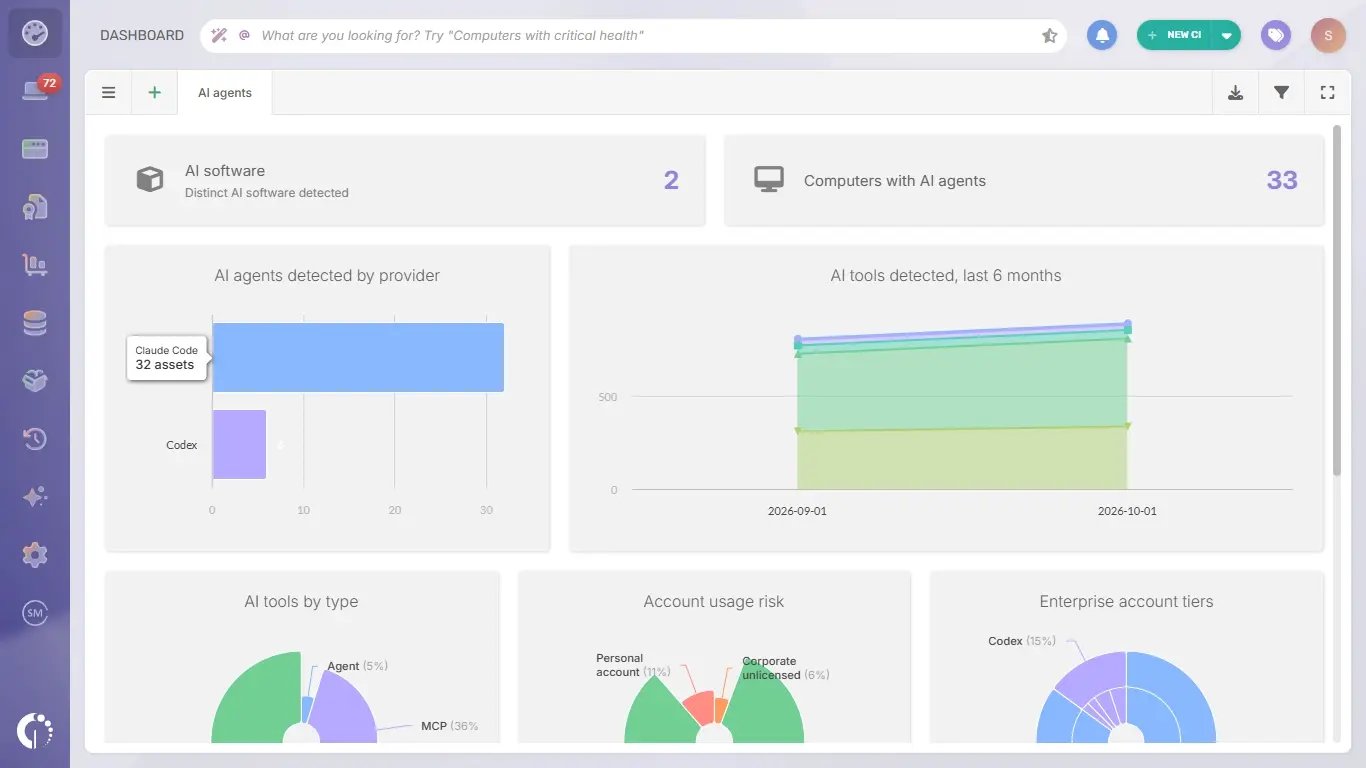Click the purple tags icon
Screen dimensions: 1366x768
pos(1275,35)
